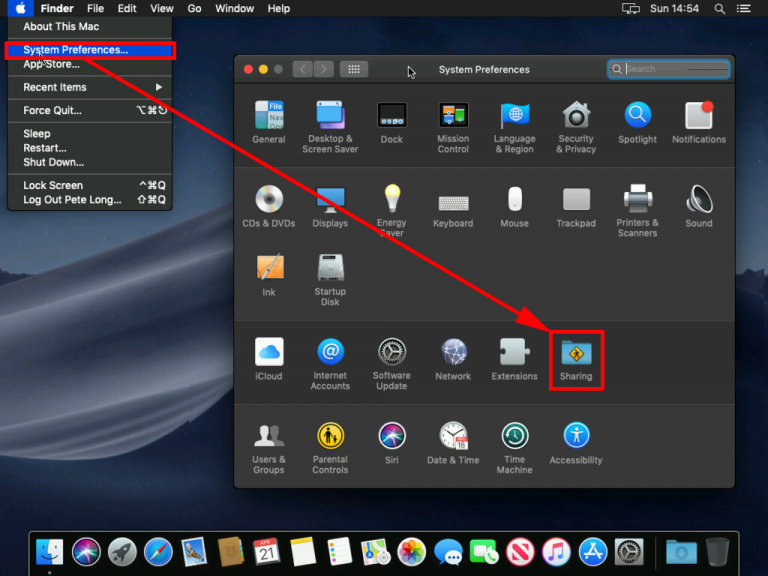Click the screen mirroring menu bar icon
Screen dimensions: 768x576
pyautogui.click(x=630, y=8)
